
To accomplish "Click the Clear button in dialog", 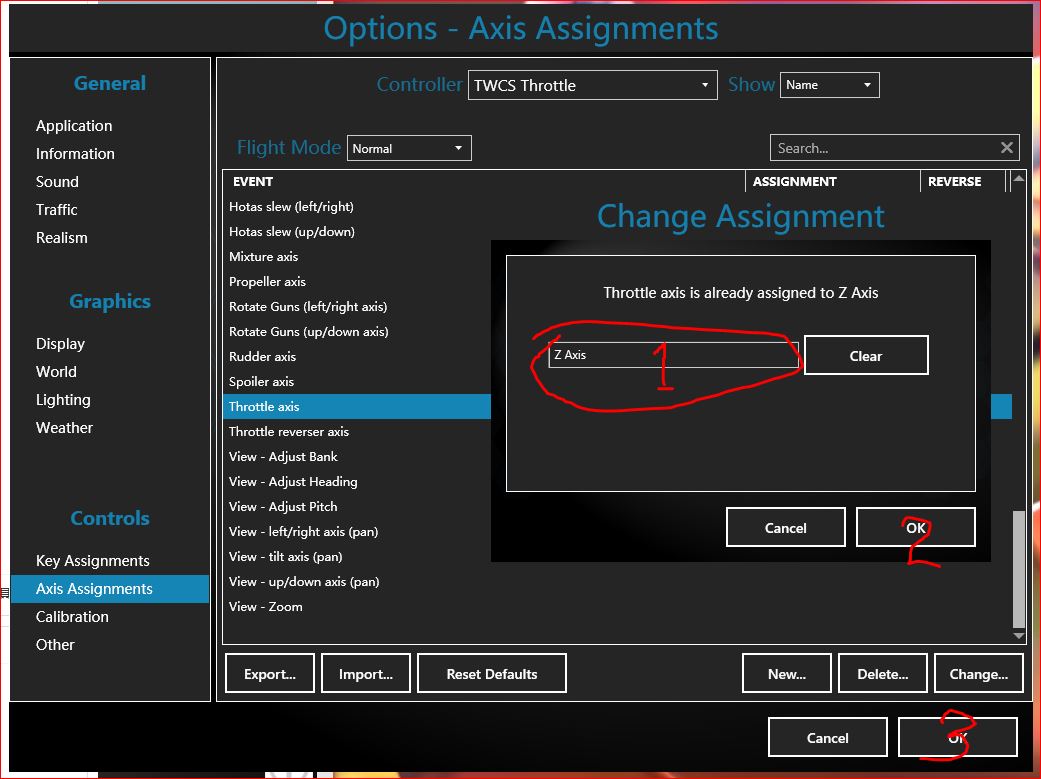I will [x=865, y=356].
